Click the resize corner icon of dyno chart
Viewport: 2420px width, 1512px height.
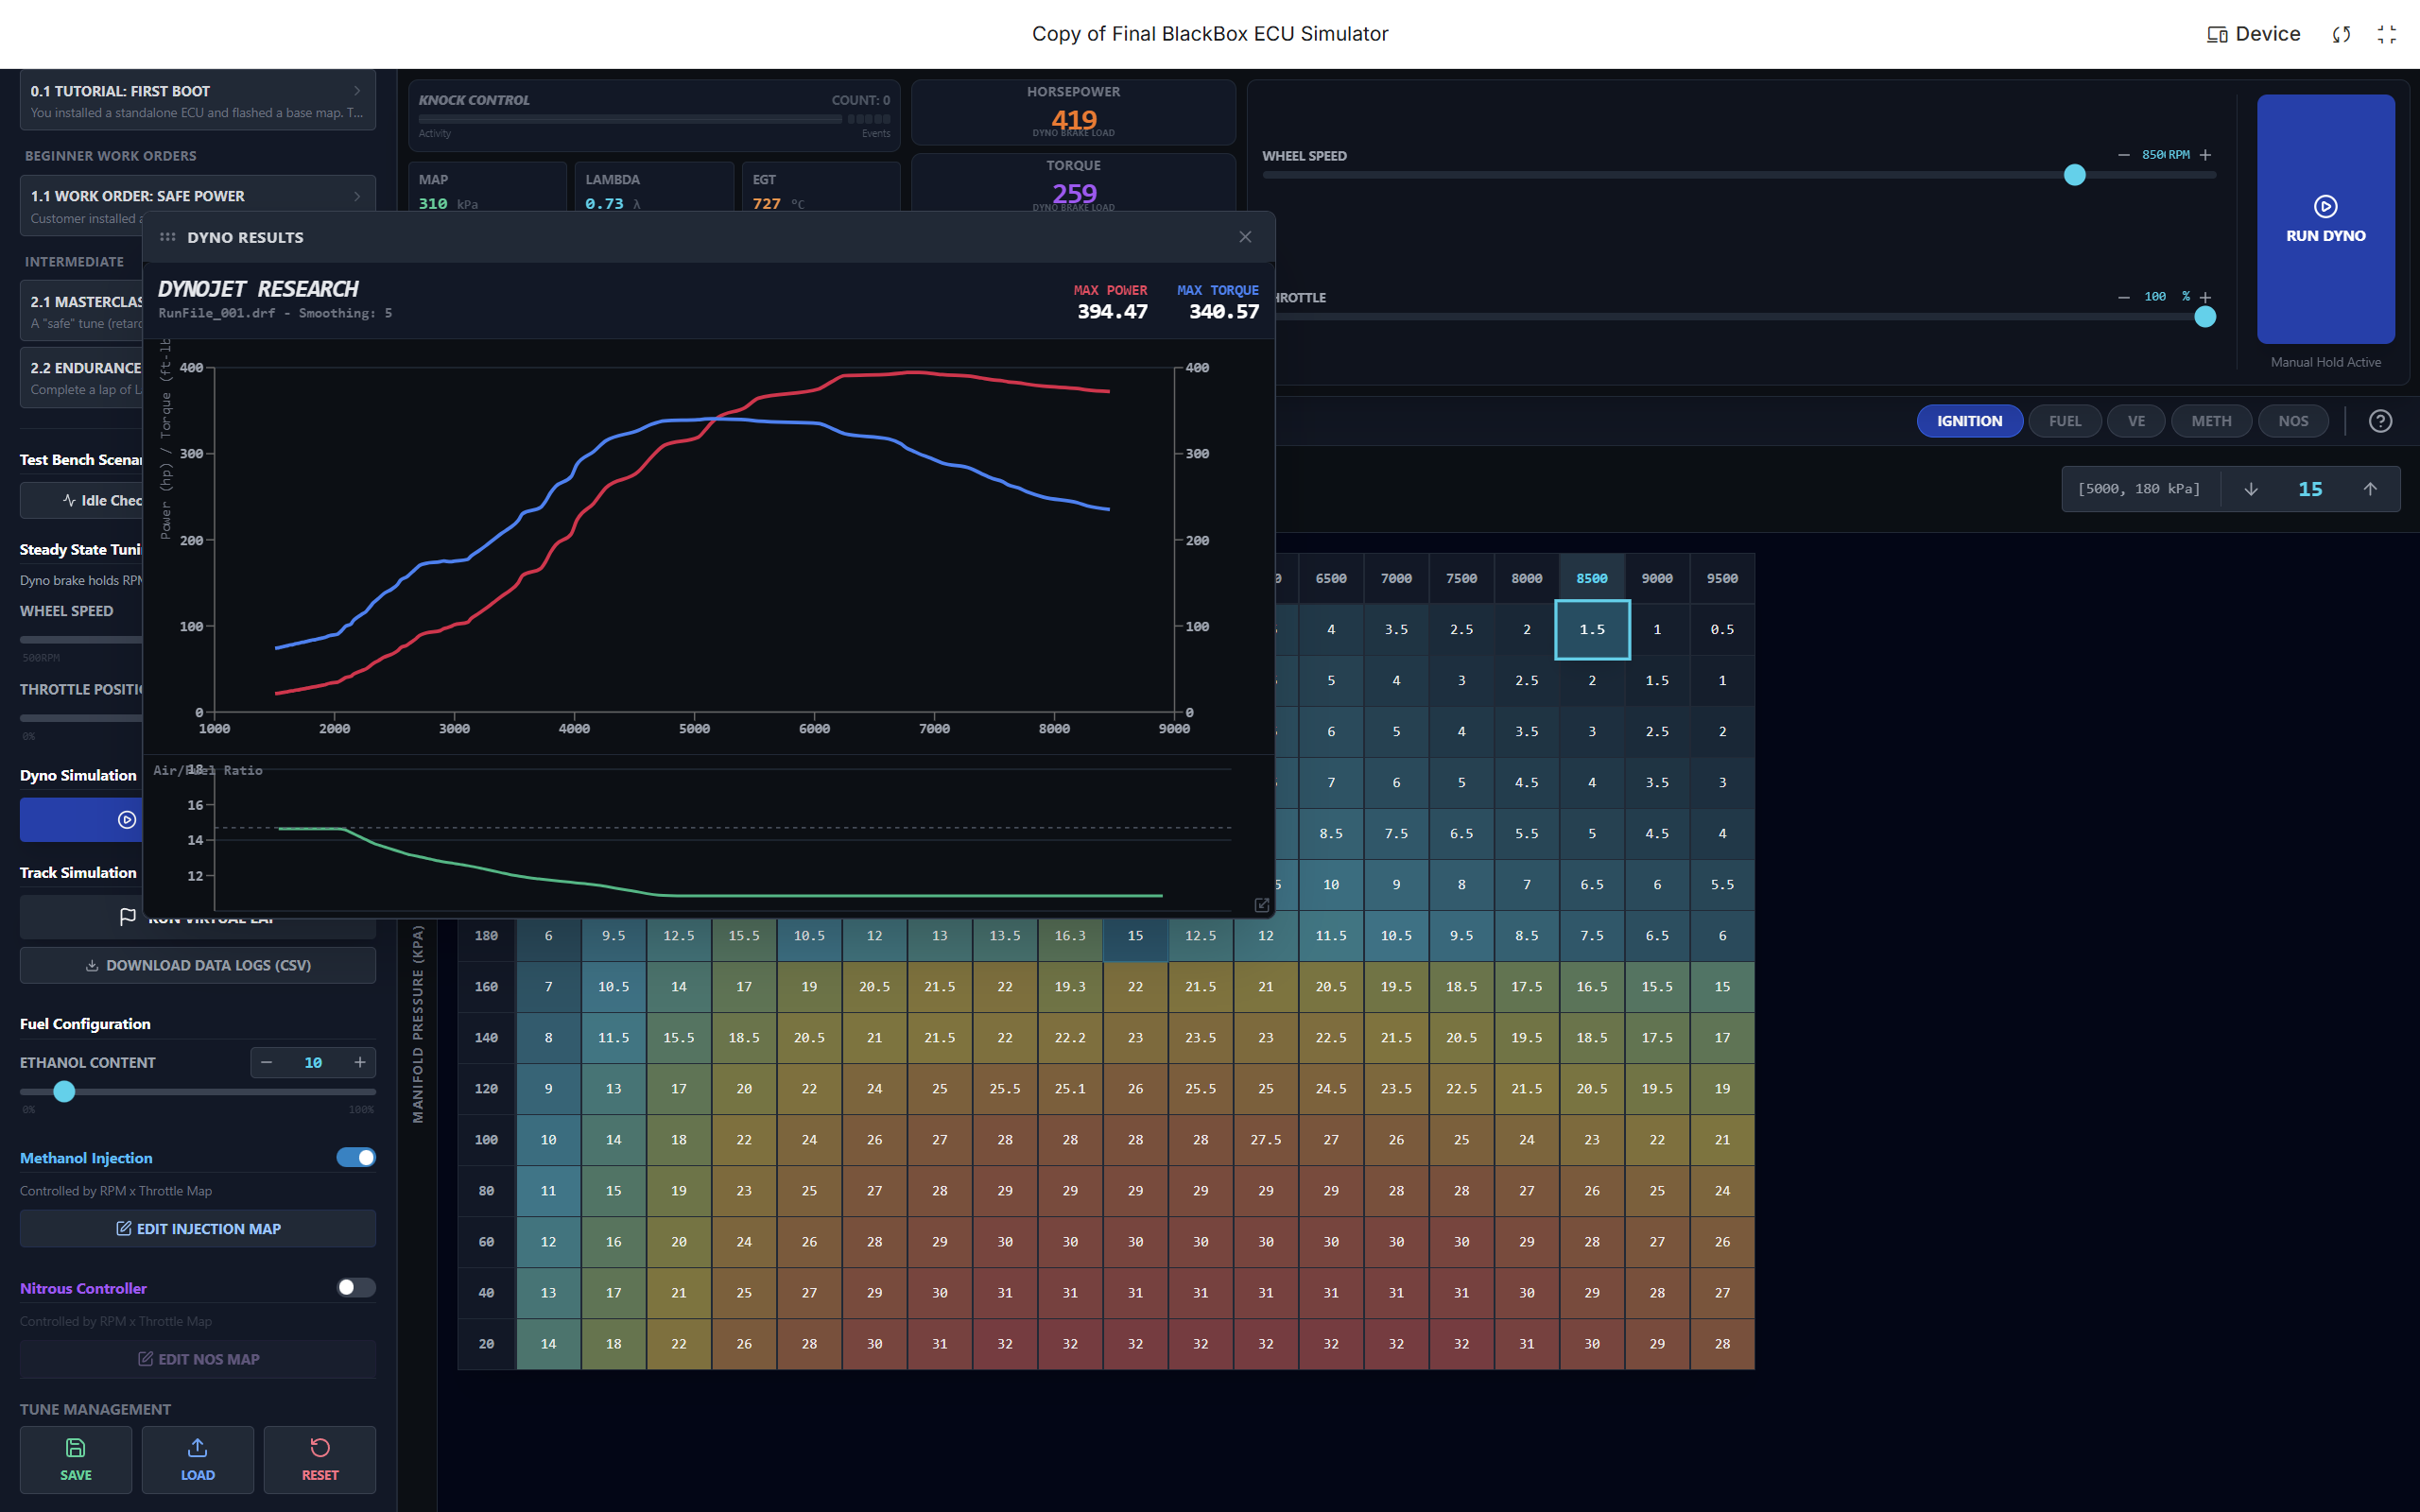1261,904
